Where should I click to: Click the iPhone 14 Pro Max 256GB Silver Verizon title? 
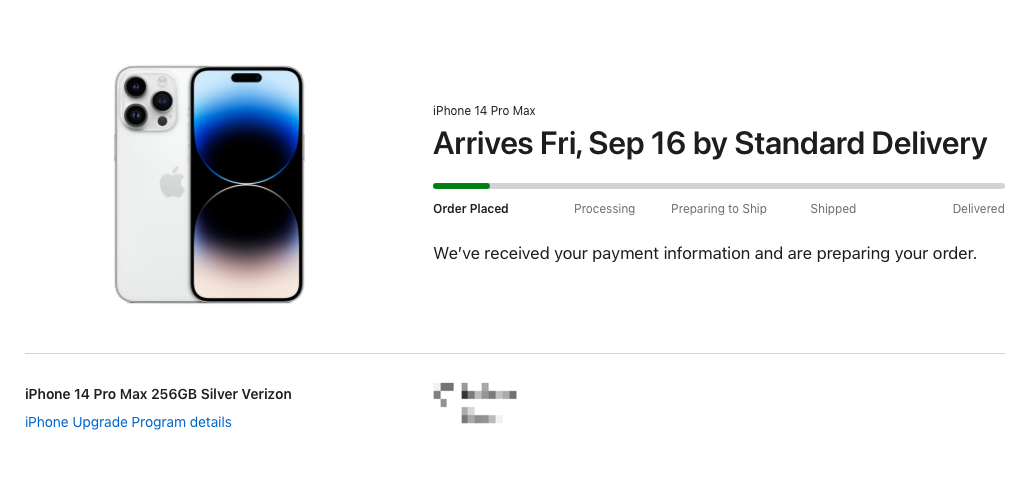158,394
